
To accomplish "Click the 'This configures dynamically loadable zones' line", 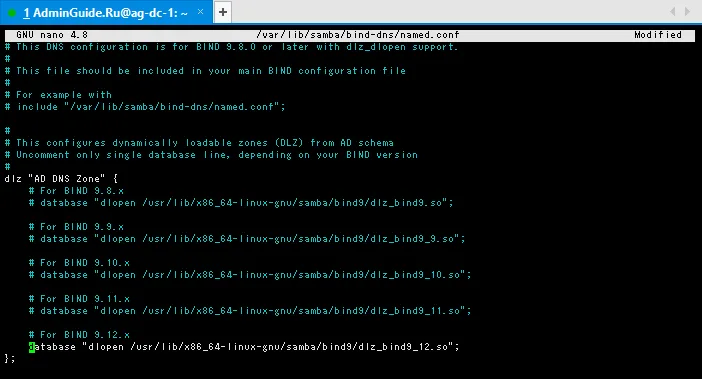I will click(199, 143).
